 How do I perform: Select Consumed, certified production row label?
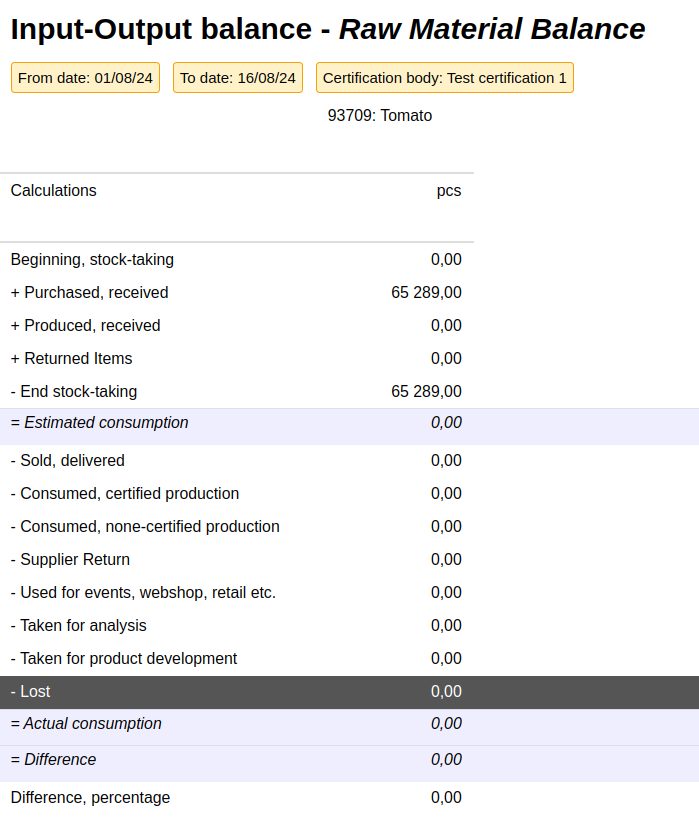pos(125,494)
